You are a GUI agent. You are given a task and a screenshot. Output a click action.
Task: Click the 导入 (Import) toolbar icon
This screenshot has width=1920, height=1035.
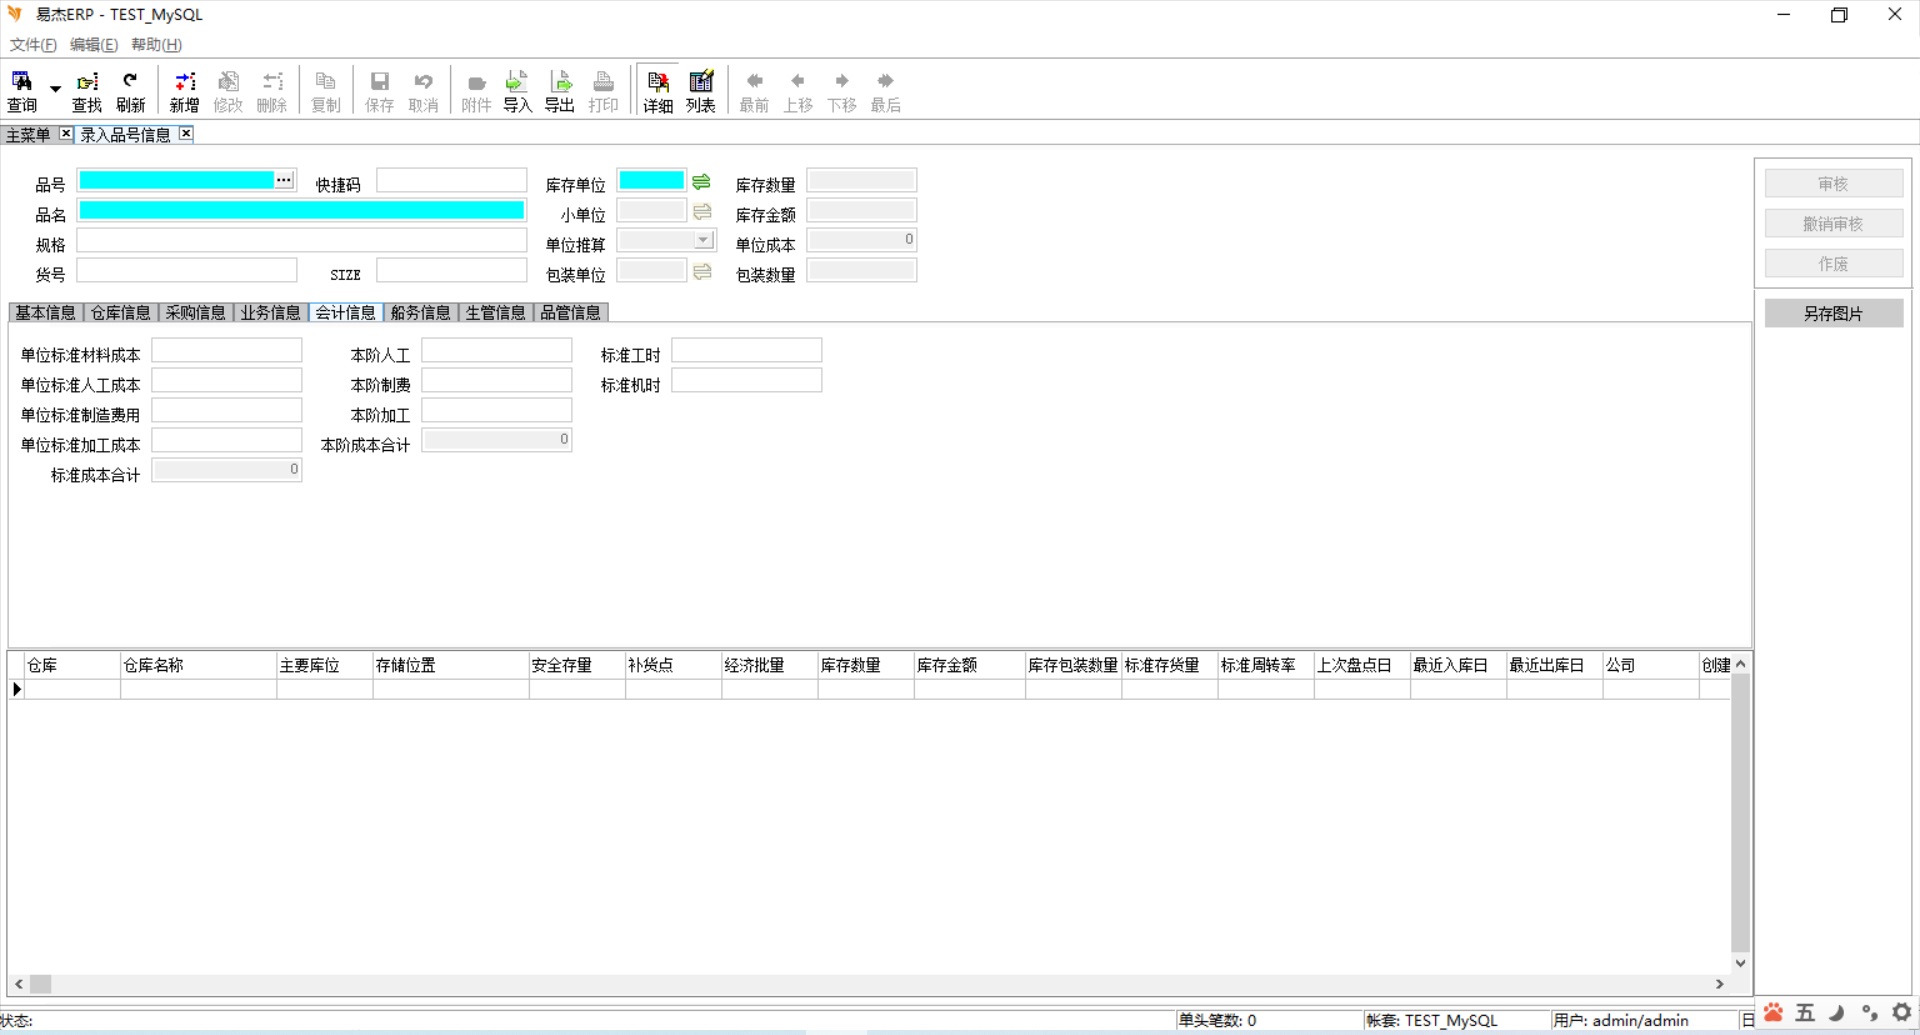coord(517,90)
